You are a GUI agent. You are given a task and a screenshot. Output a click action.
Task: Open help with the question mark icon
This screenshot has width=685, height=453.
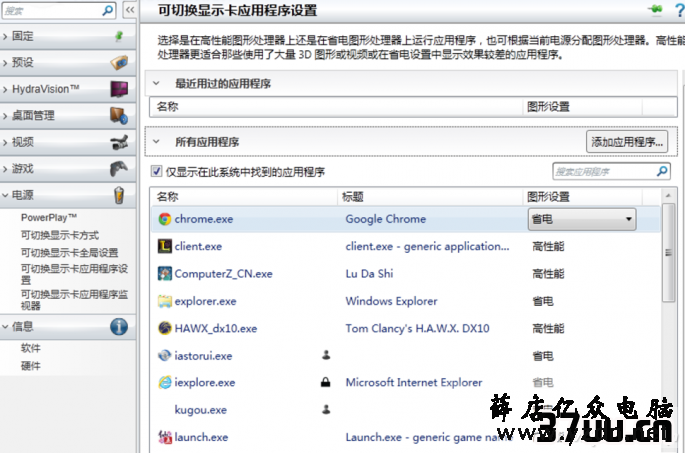pyautogui.click(x=680, y=10)
